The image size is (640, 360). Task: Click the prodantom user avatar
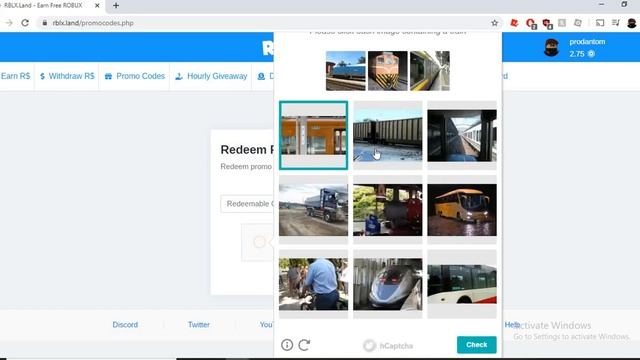click(551, 47)
